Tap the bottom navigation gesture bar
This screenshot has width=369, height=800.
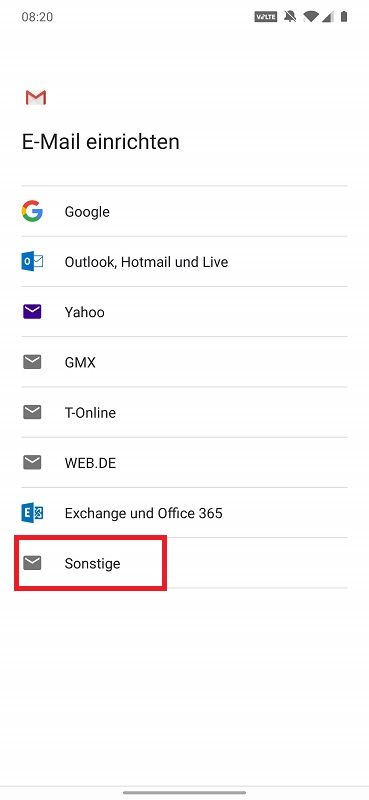(x=184, y=793)
